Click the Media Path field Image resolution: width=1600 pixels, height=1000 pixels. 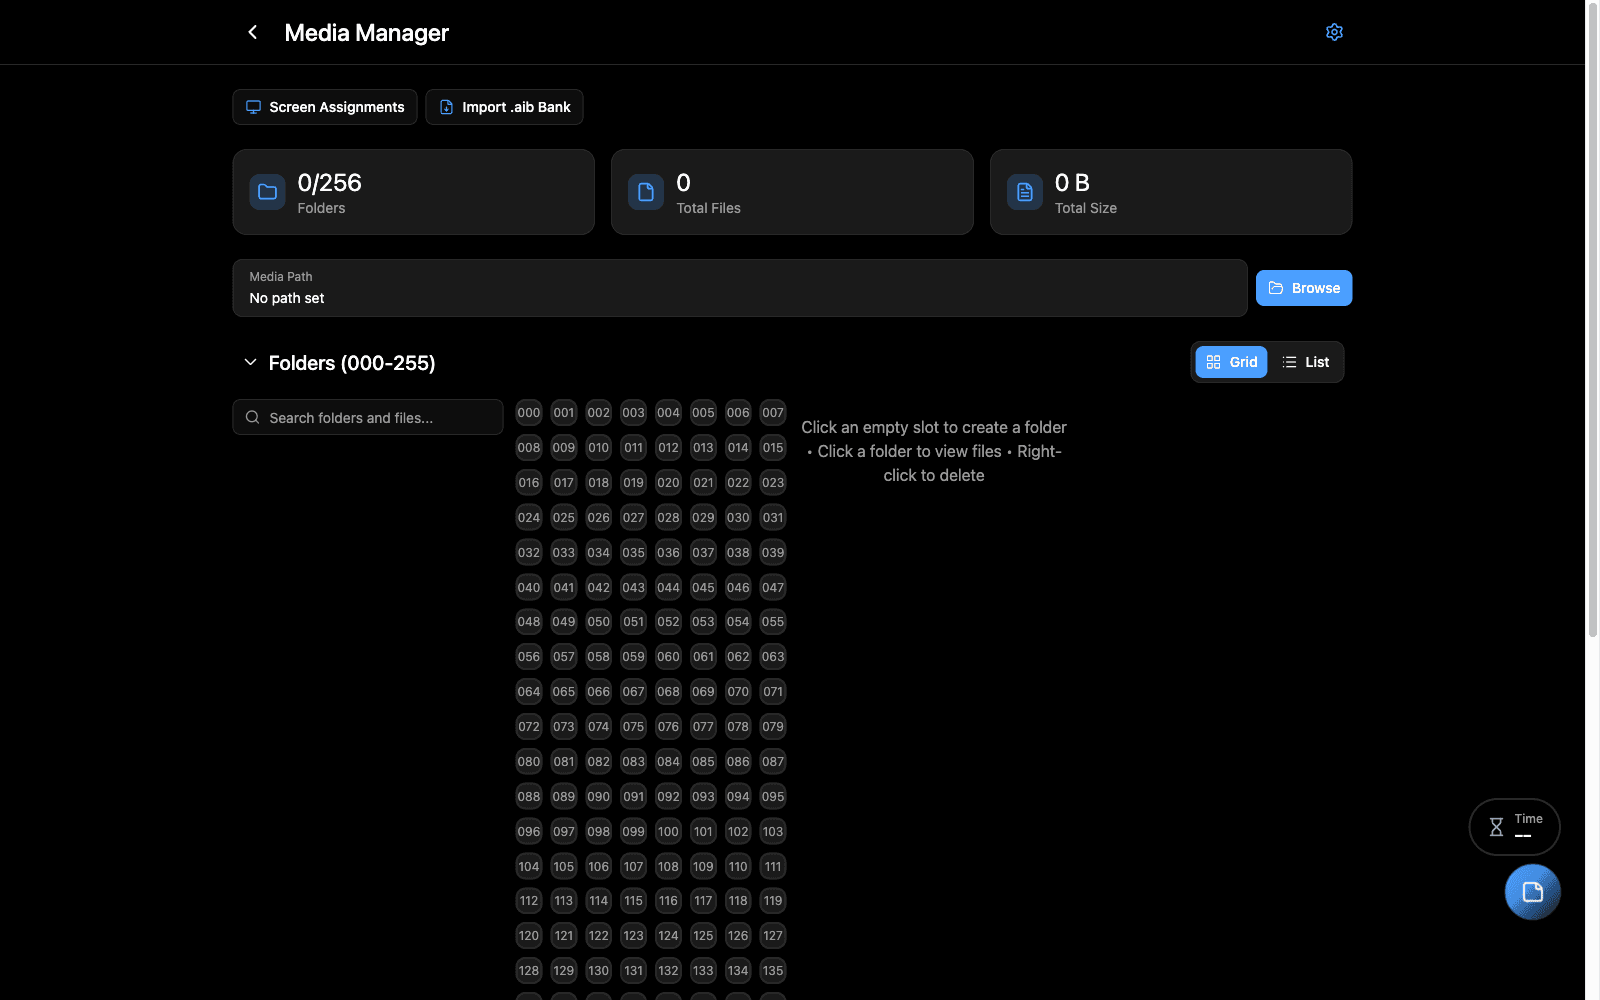(740, 288)
